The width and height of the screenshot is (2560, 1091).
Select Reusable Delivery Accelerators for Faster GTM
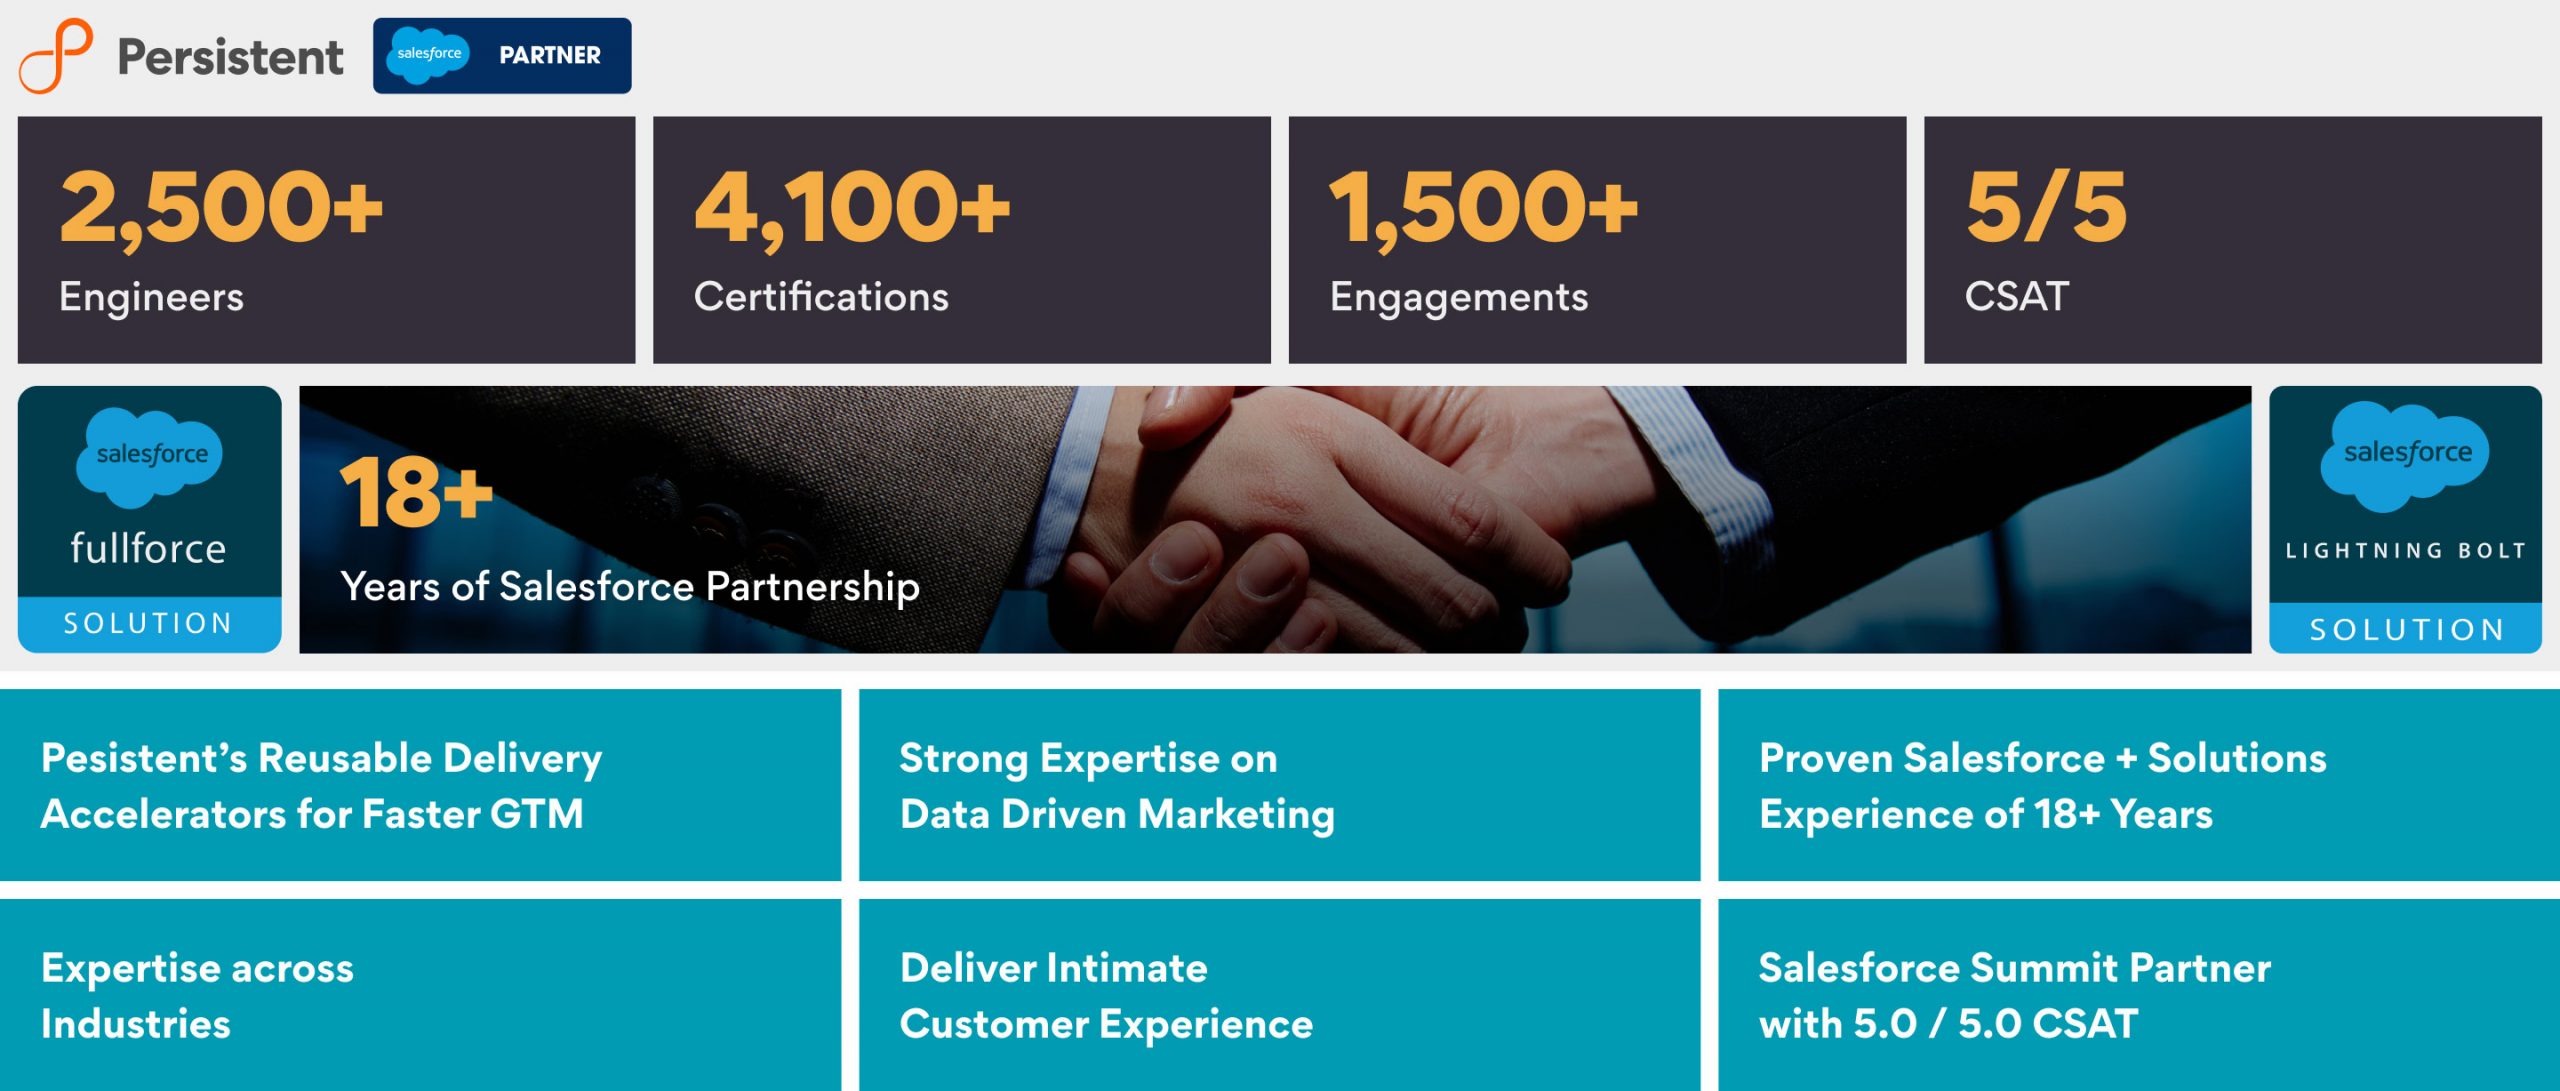[x=420, y=785]
